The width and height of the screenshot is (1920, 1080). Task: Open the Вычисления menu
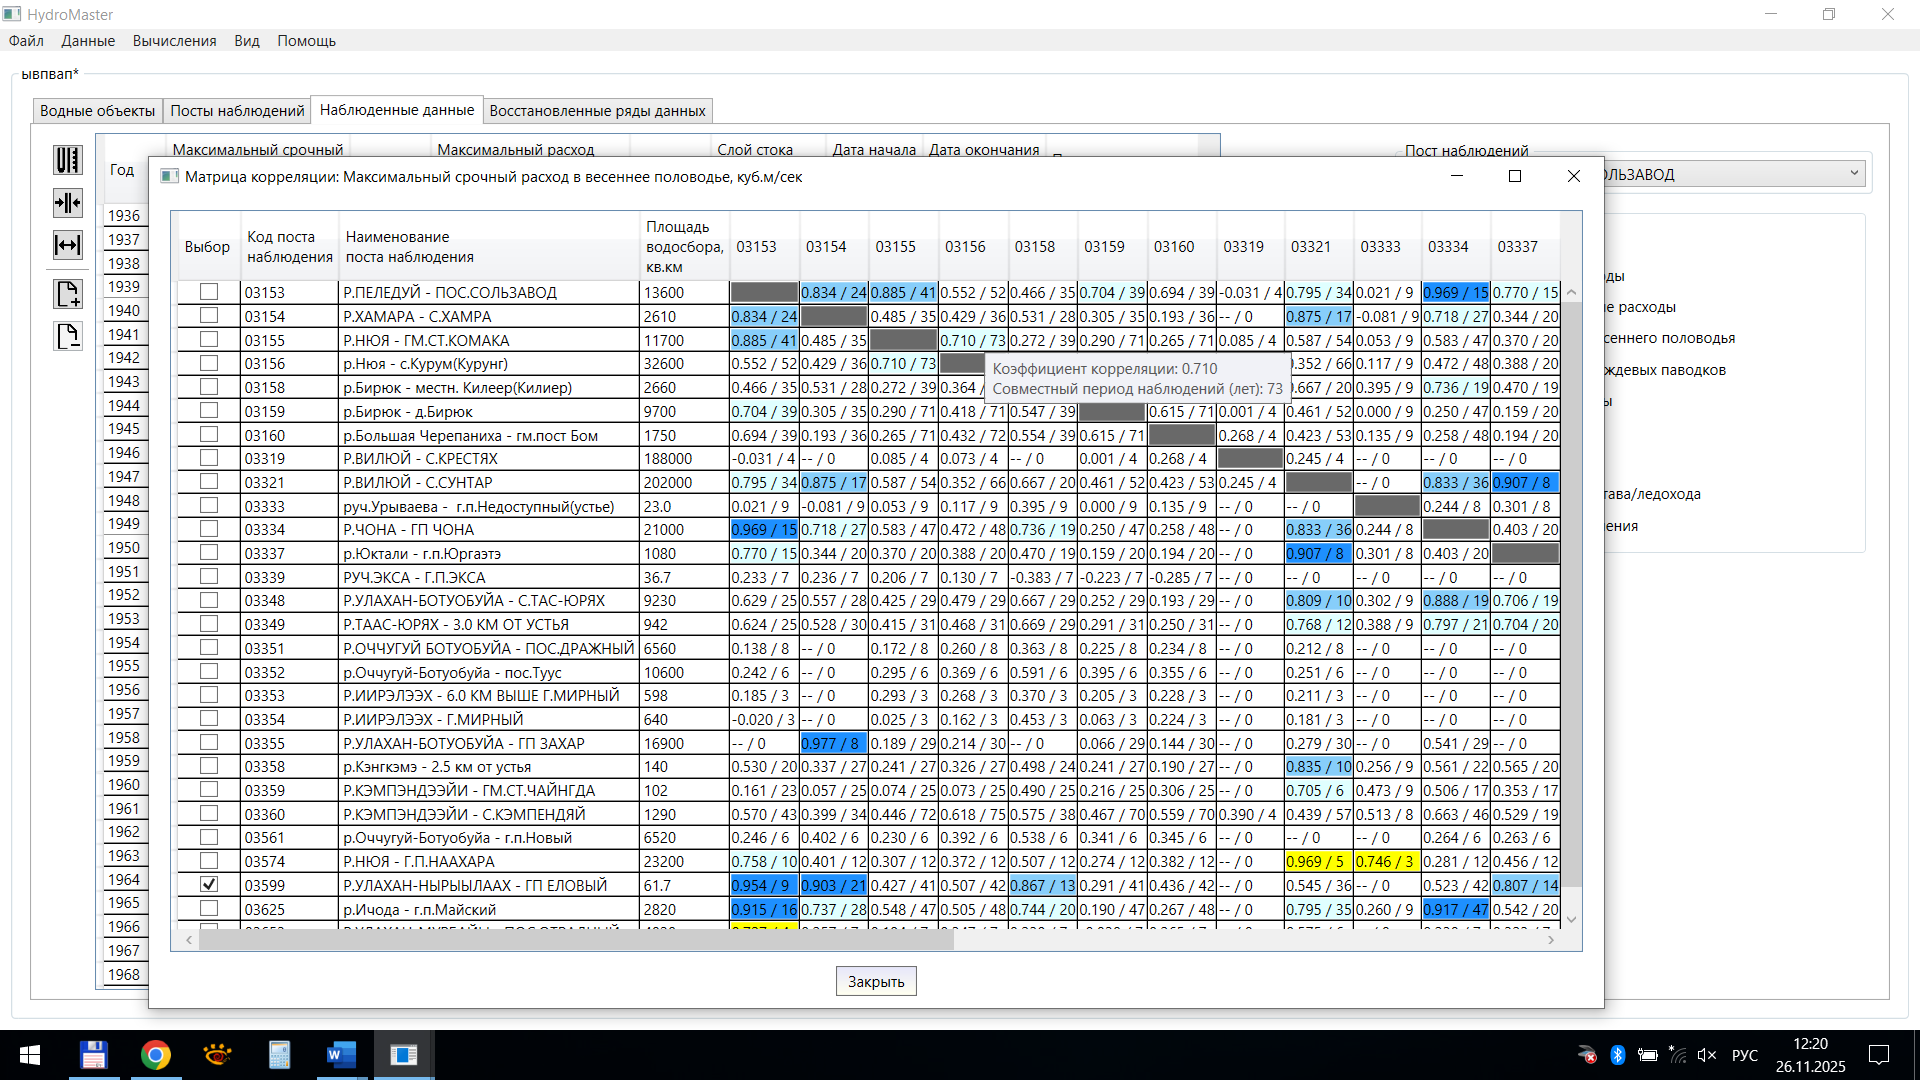click(174, 41)
